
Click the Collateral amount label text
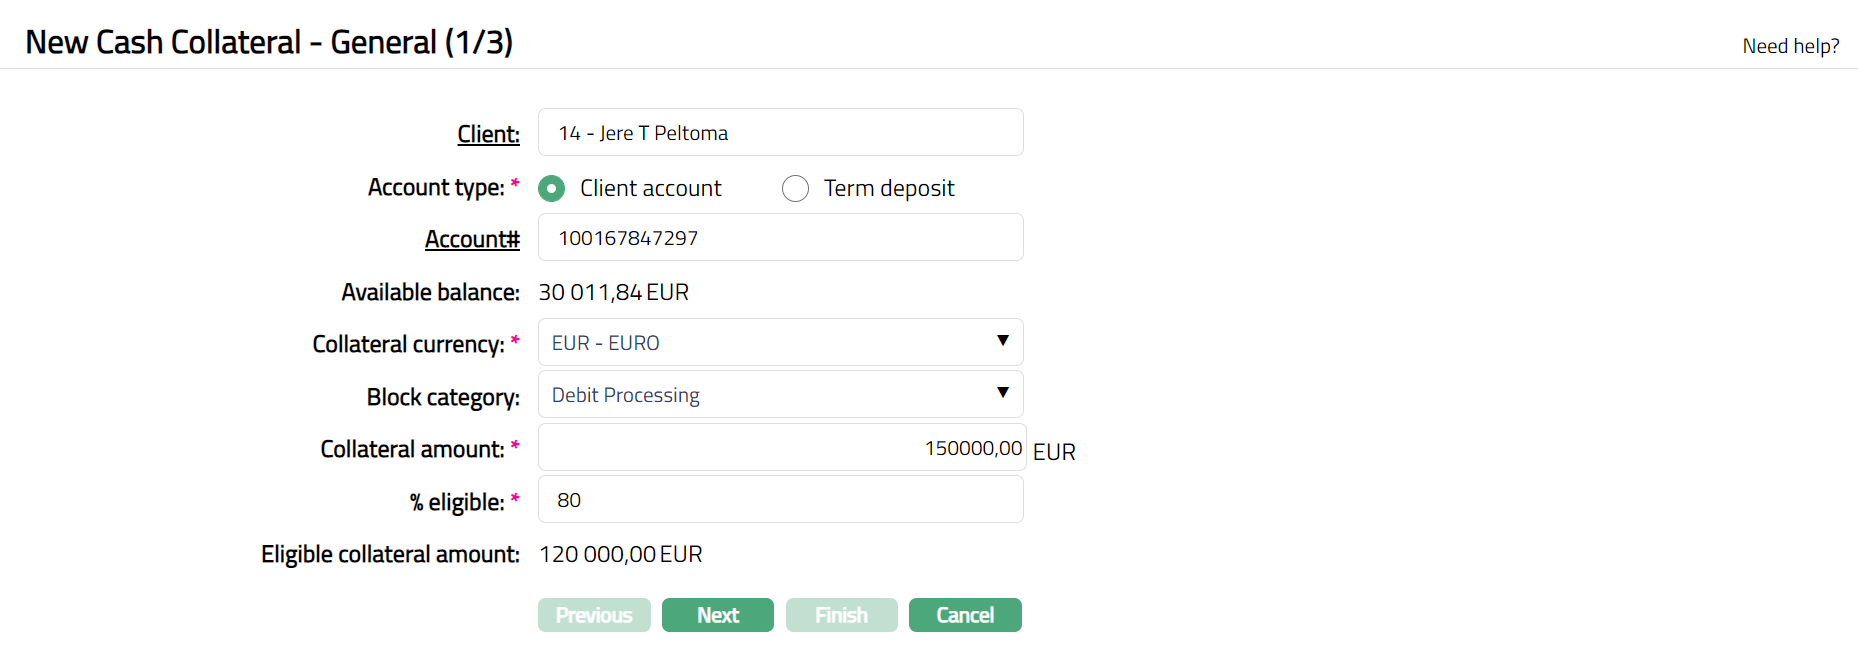tap(412, 449)
